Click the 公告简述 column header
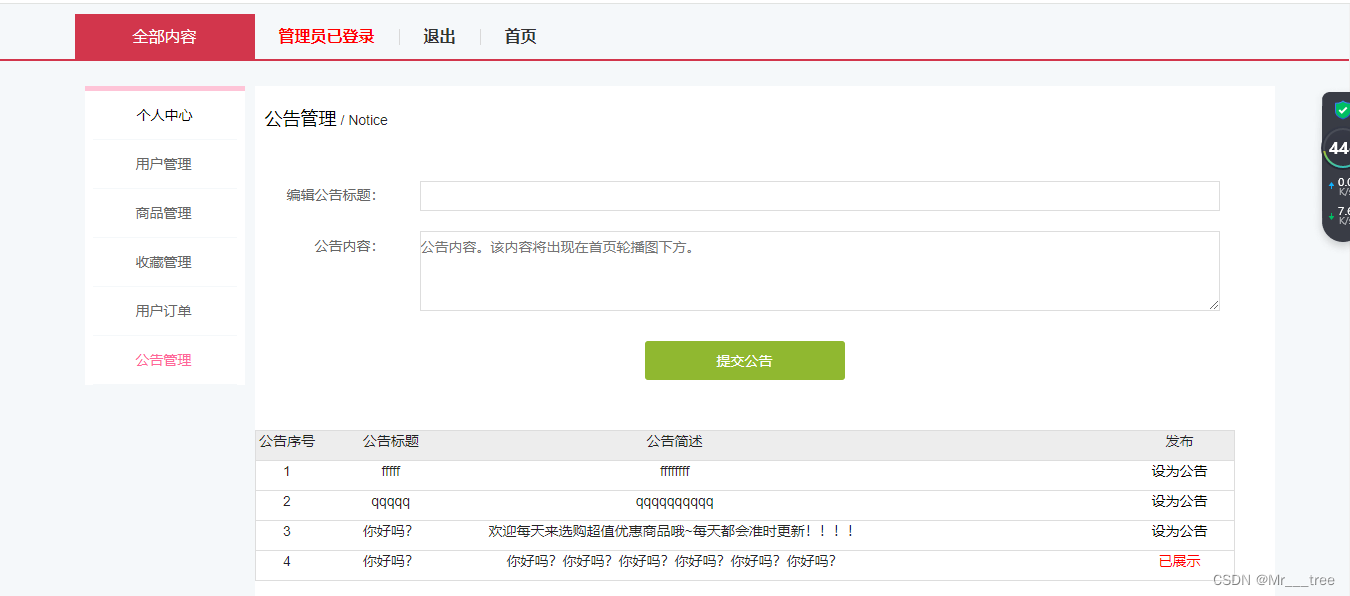This screenshot has width=1350, height=596. coord(674,441)
